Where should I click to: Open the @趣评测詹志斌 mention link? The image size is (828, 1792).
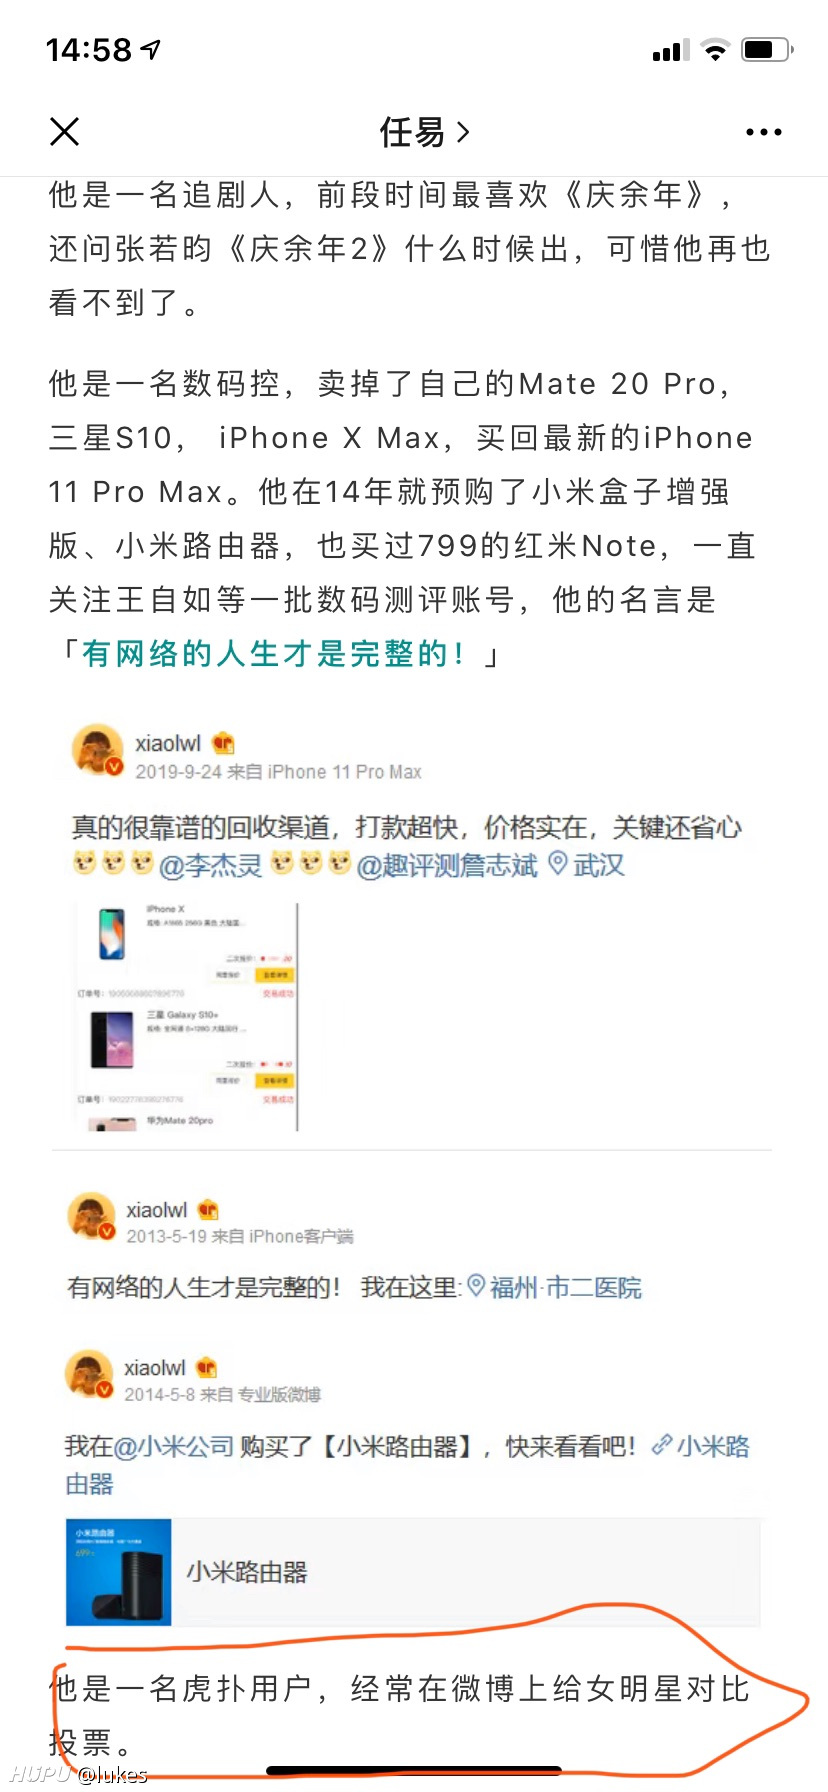pos(447,865)
